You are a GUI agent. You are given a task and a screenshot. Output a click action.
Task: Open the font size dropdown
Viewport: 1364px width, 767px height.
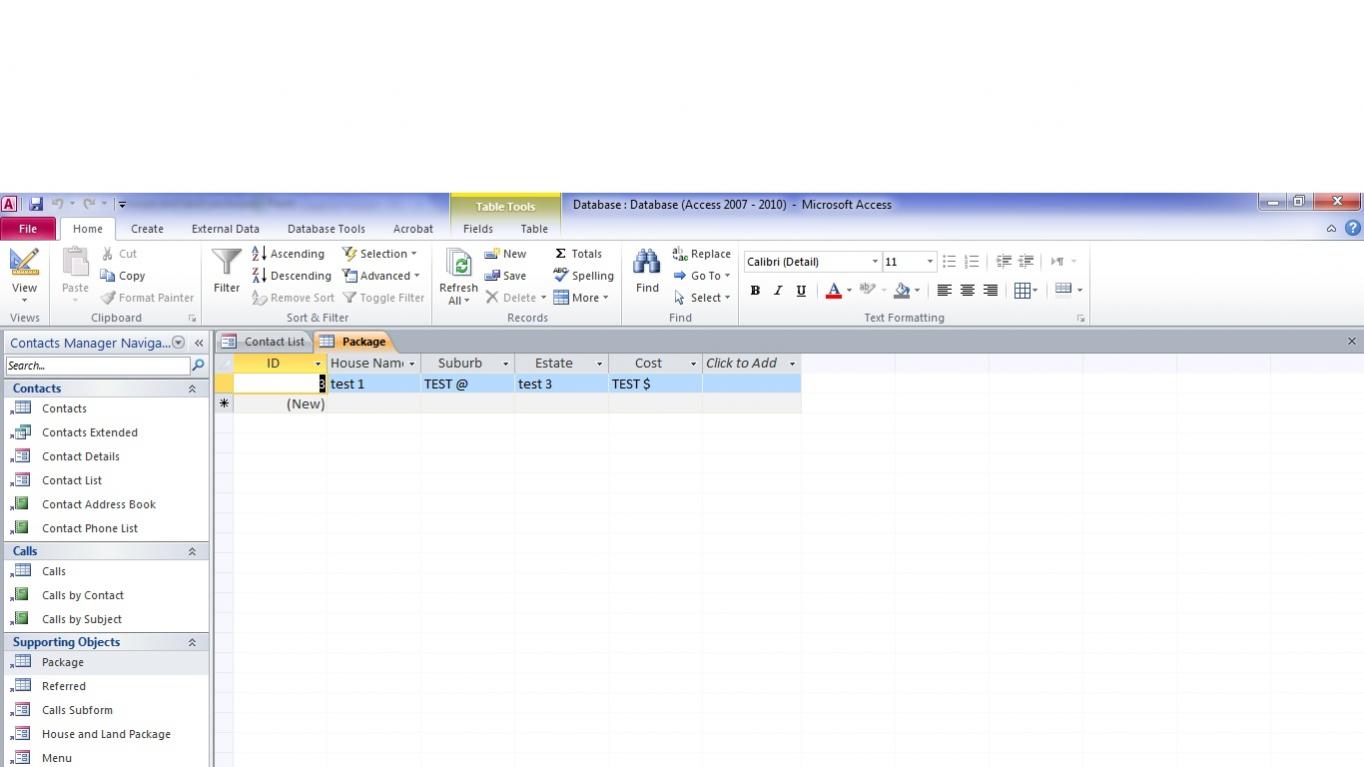[930, 262]
